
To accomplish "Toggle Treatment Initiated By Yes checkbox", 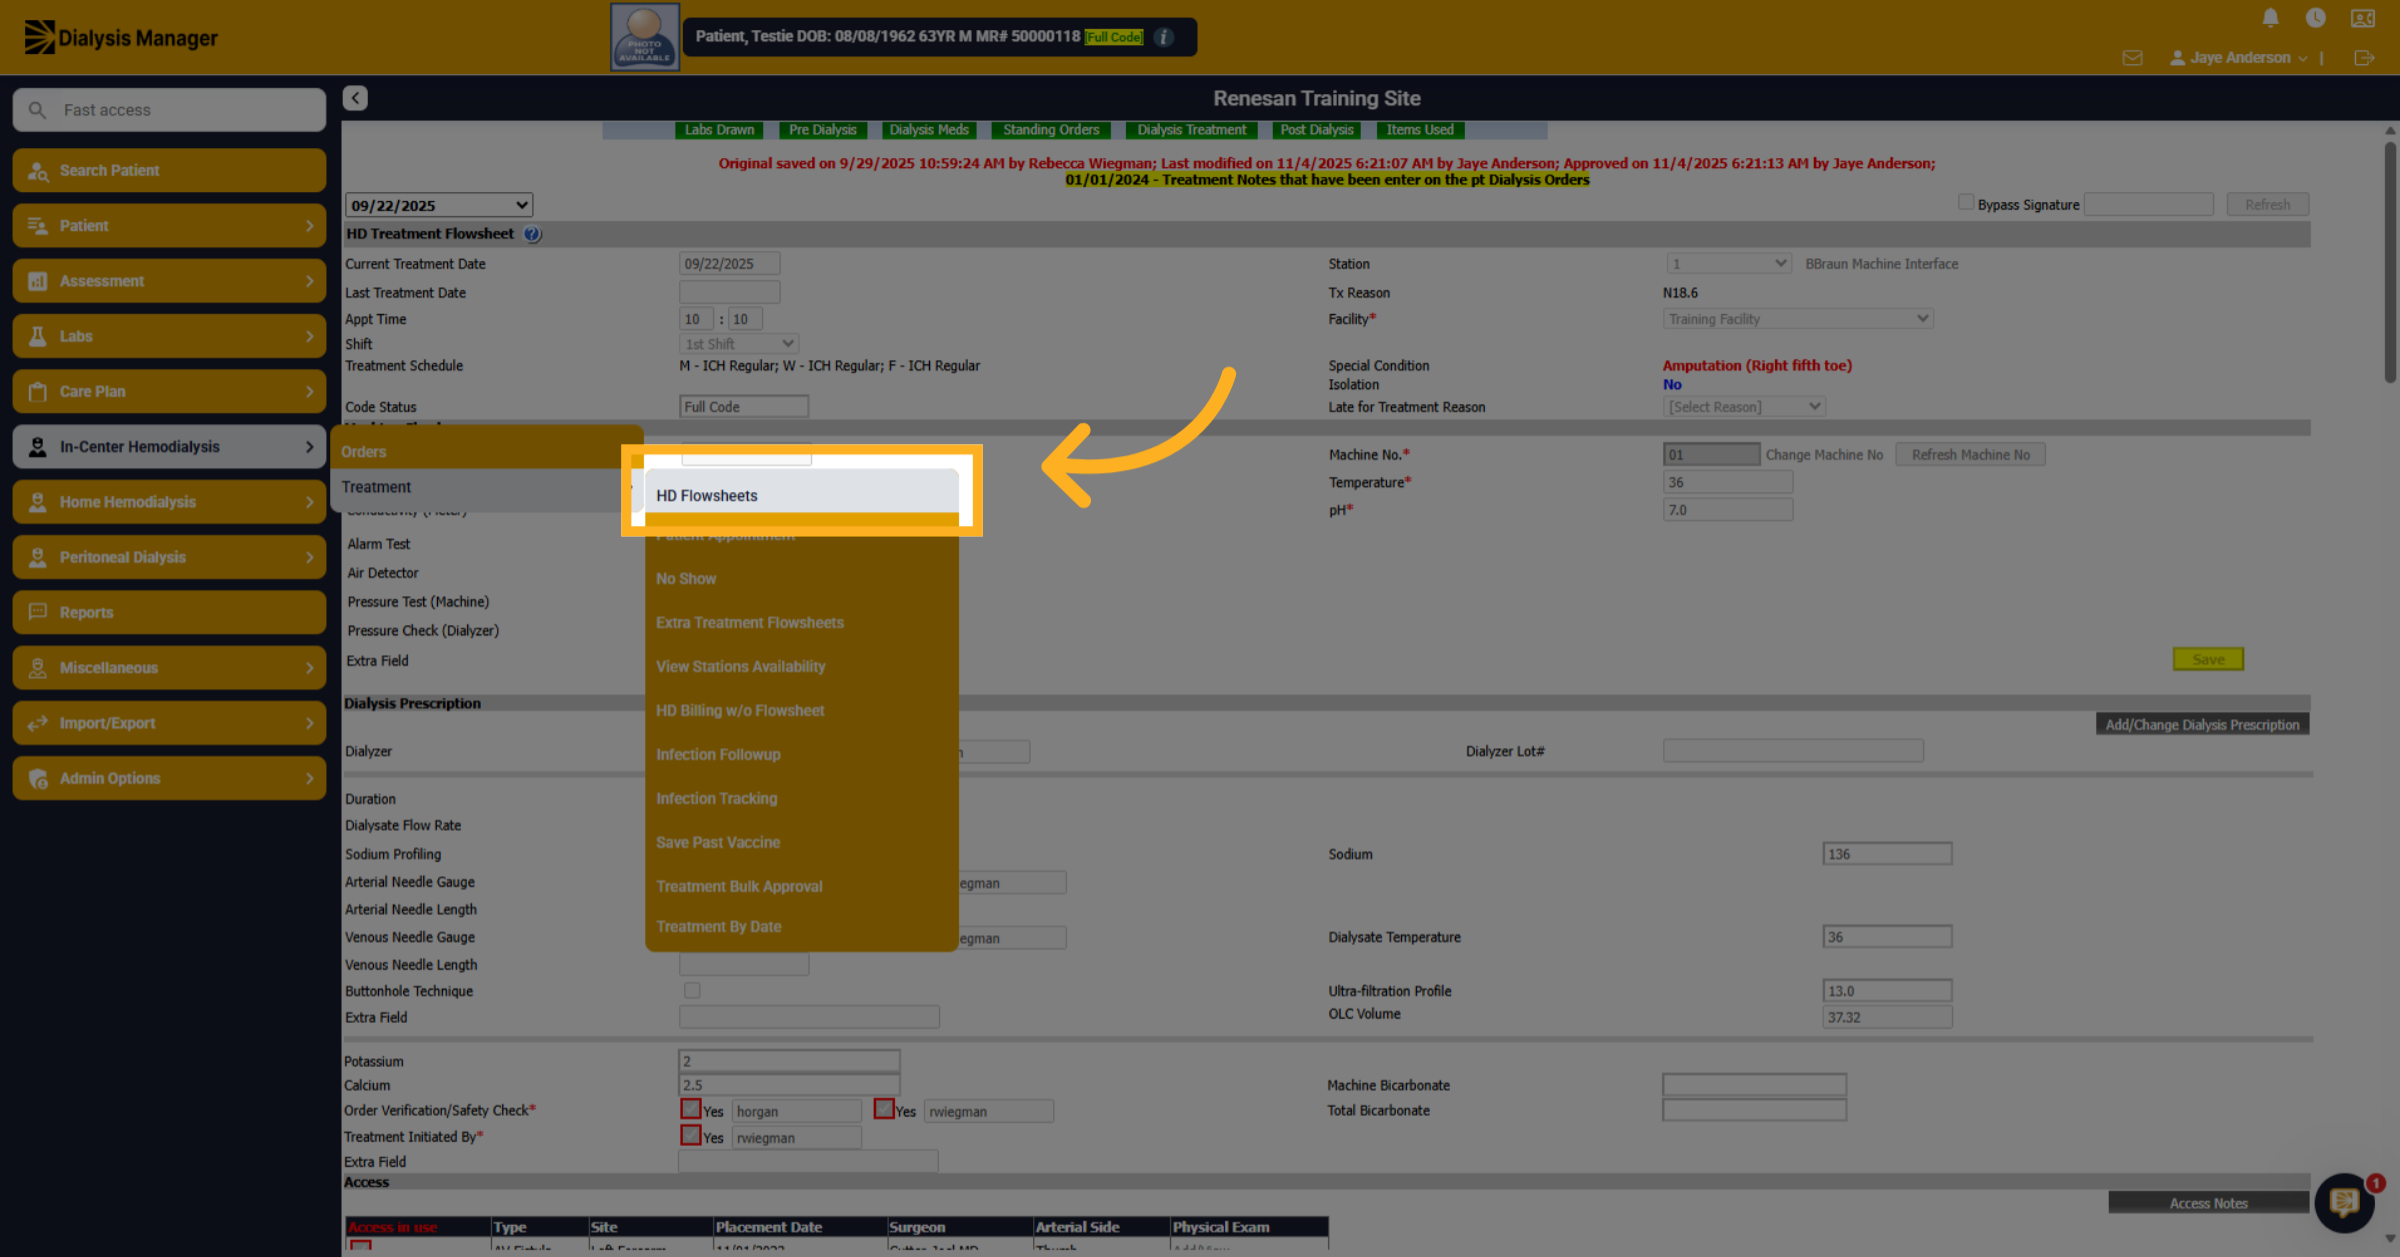I will [690, 1135].
